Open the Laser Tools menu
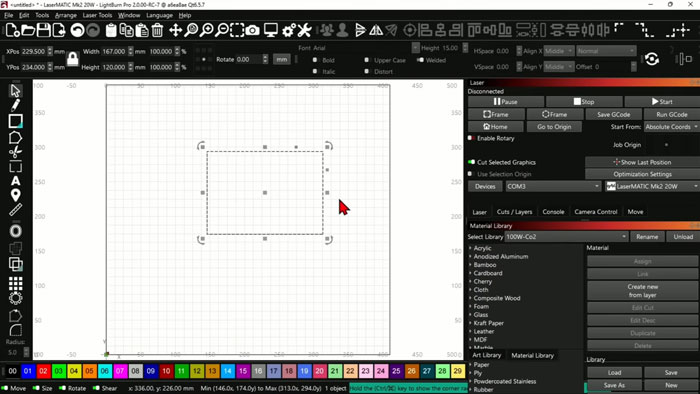 pos(97,15)
